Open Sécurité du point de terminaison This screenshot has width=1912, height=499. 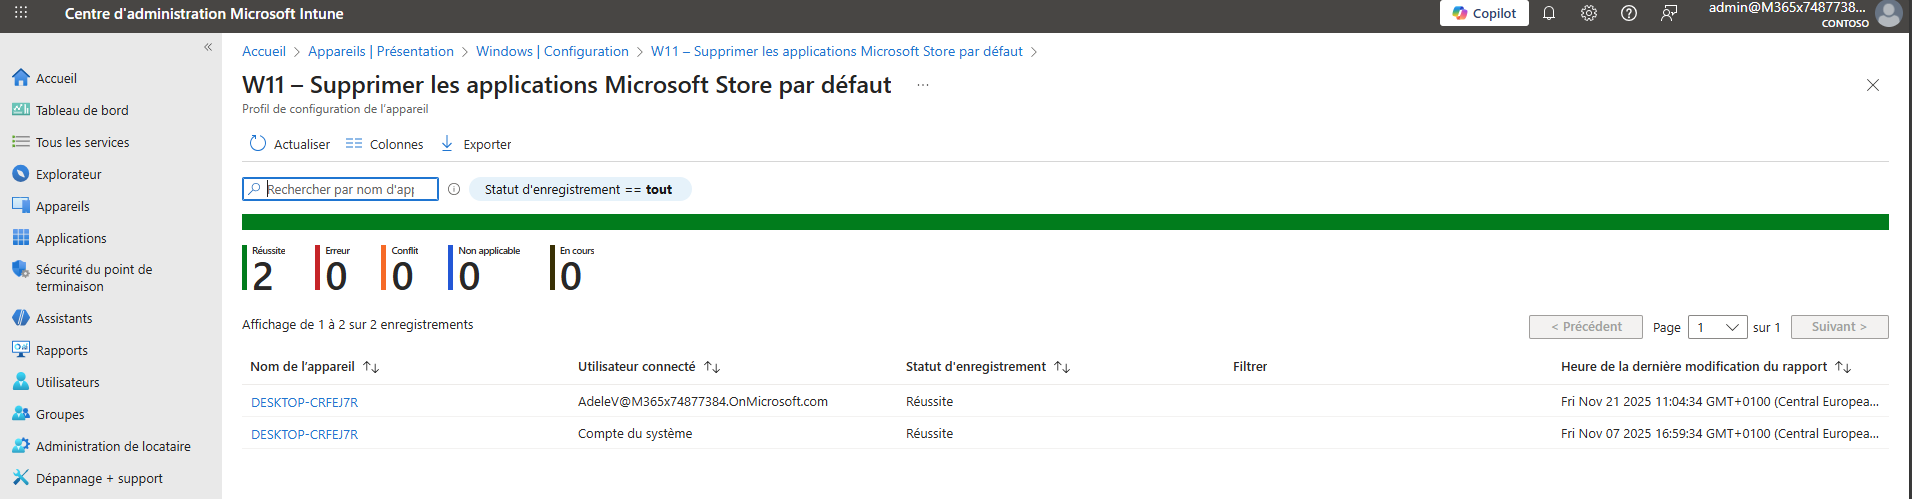click(x=94, y=277)
